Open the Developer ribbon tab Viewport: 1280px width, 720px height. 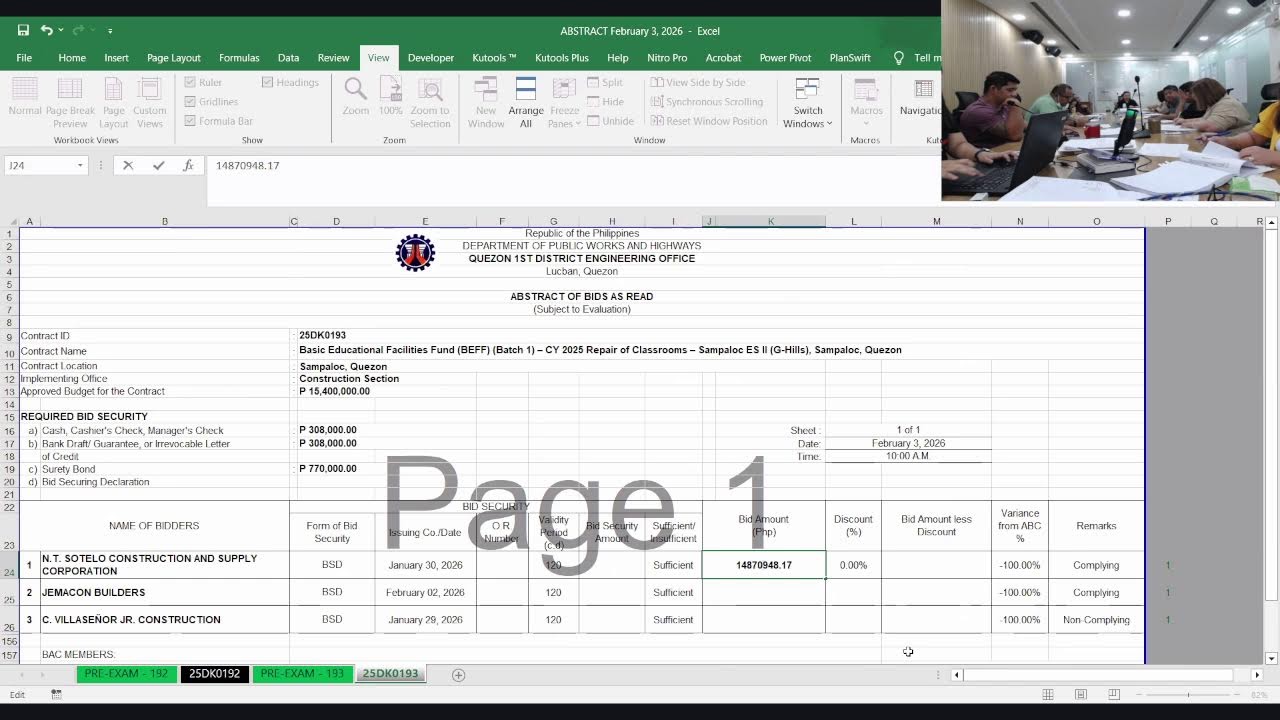click(431, 58)
